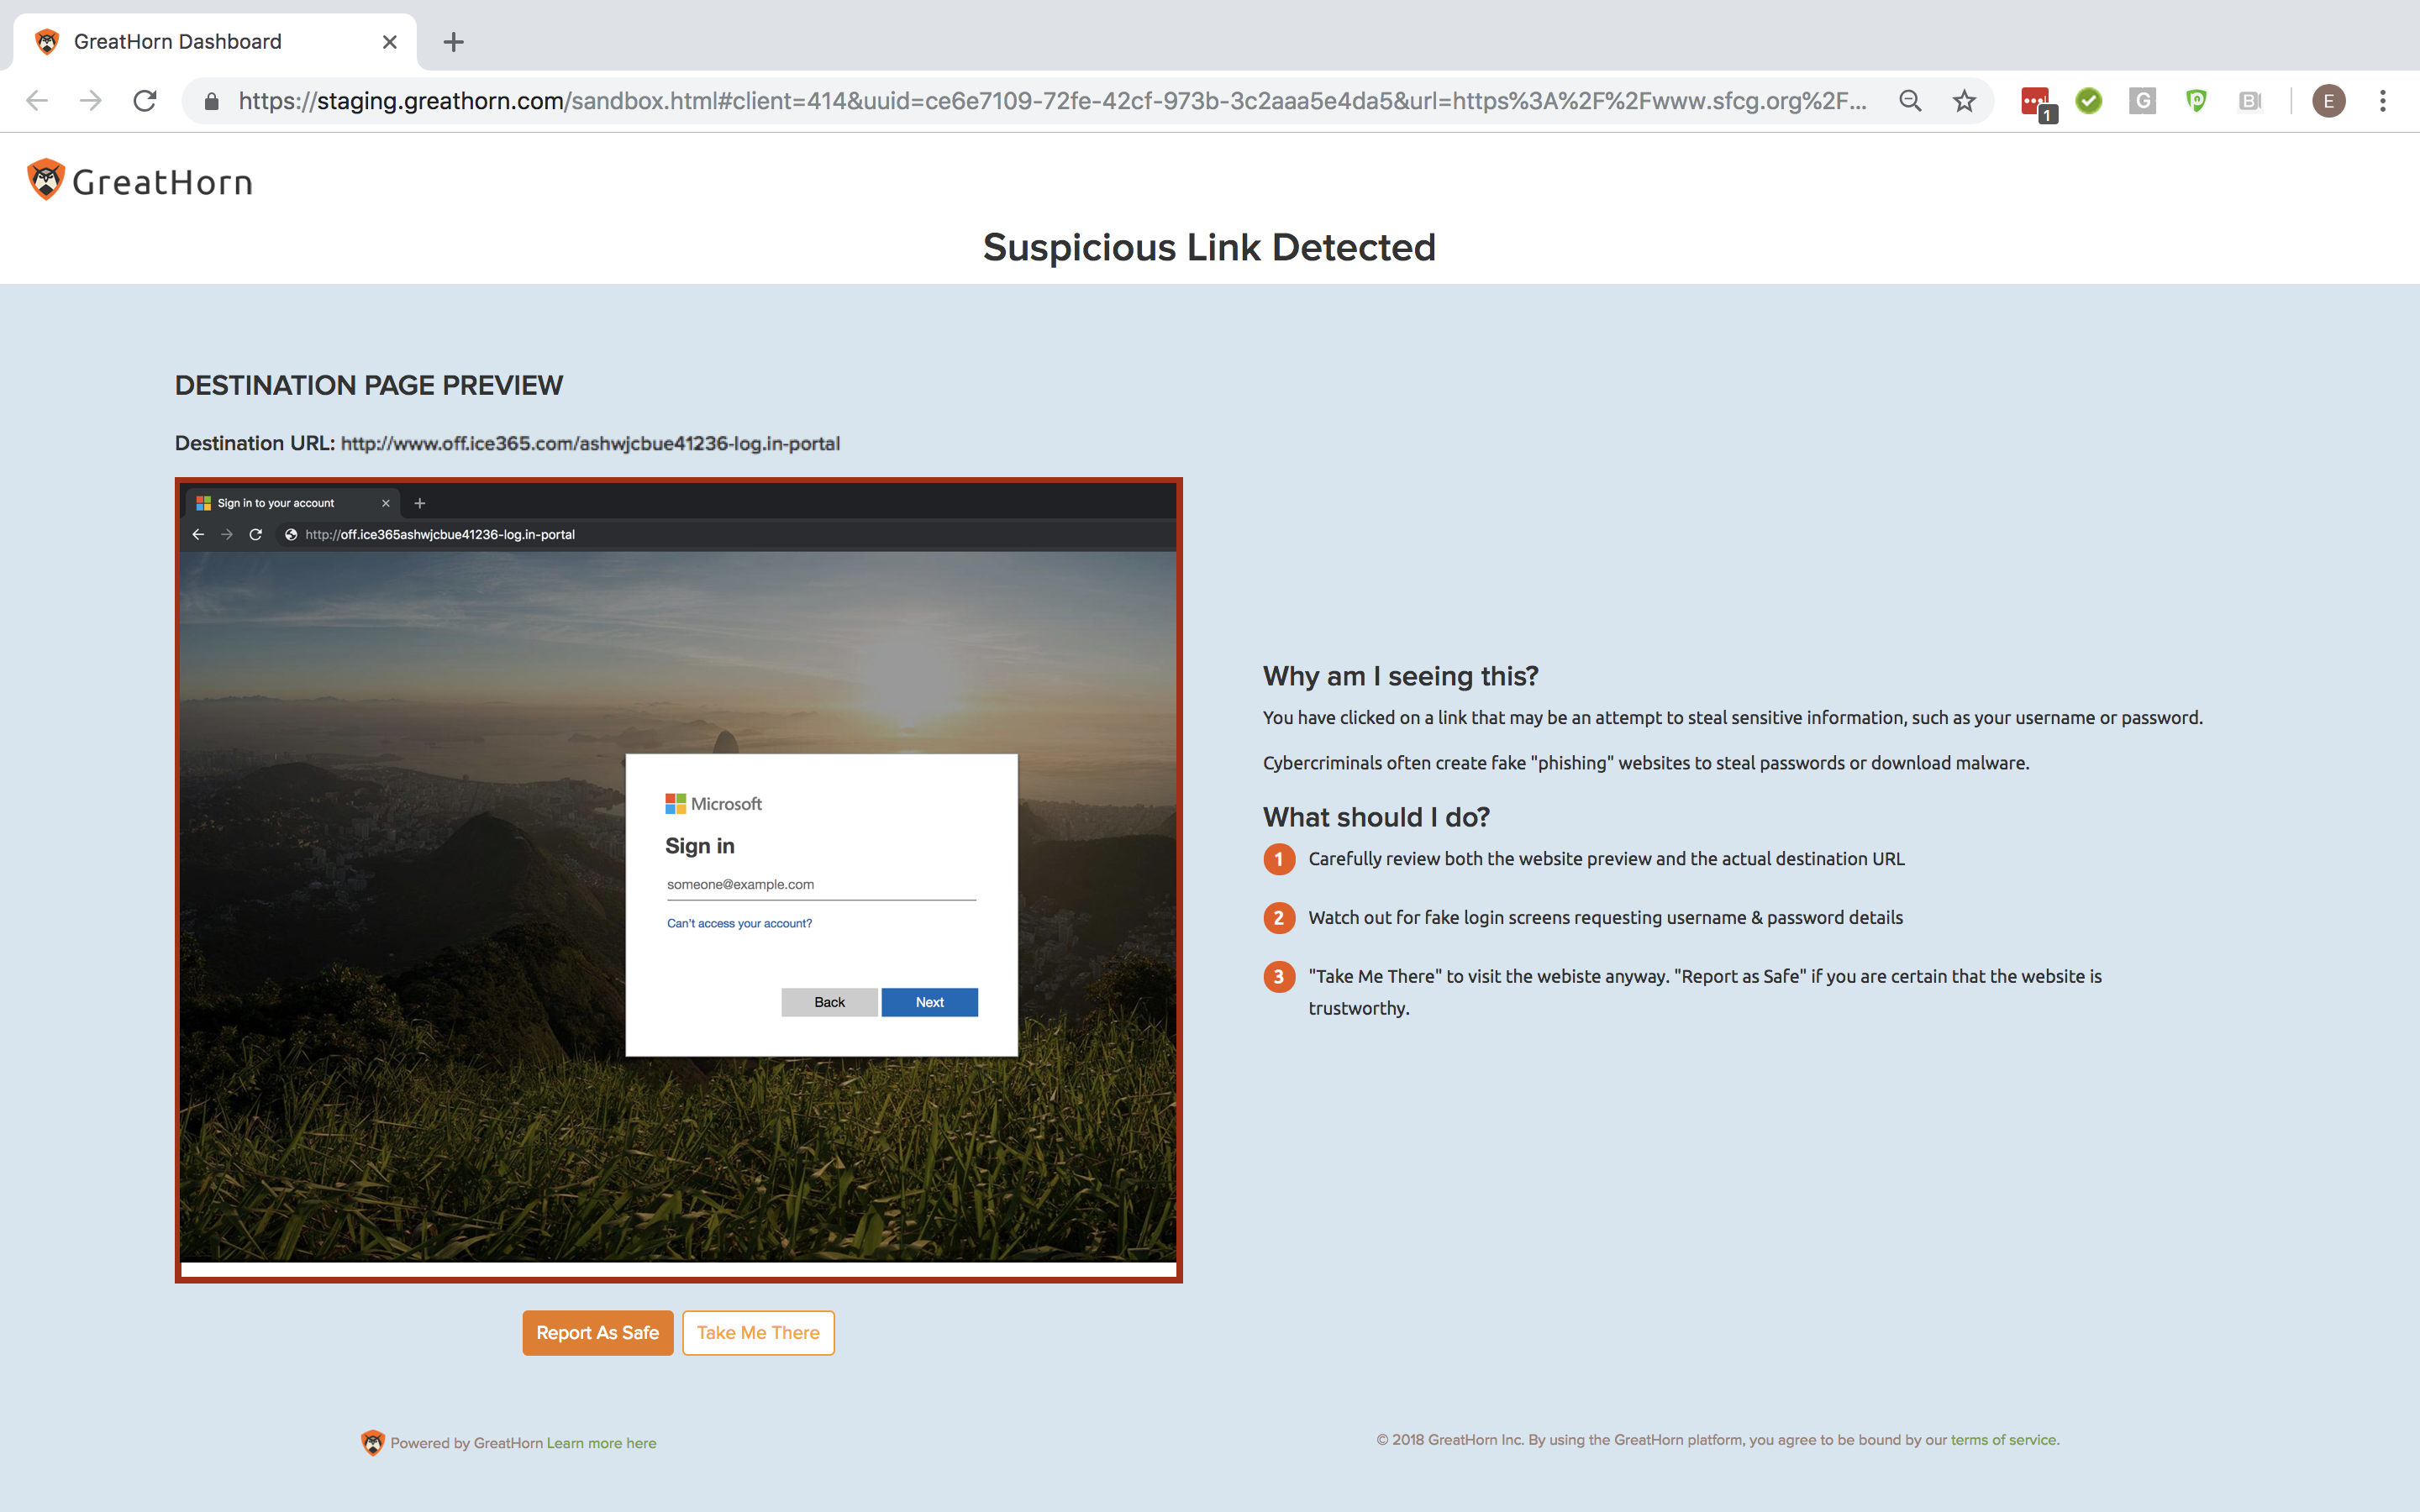Click the 'Watch out for fake login screens' text
Image resolution: width=2420 pixels, height=1512 pixels.
point(1606,918)
